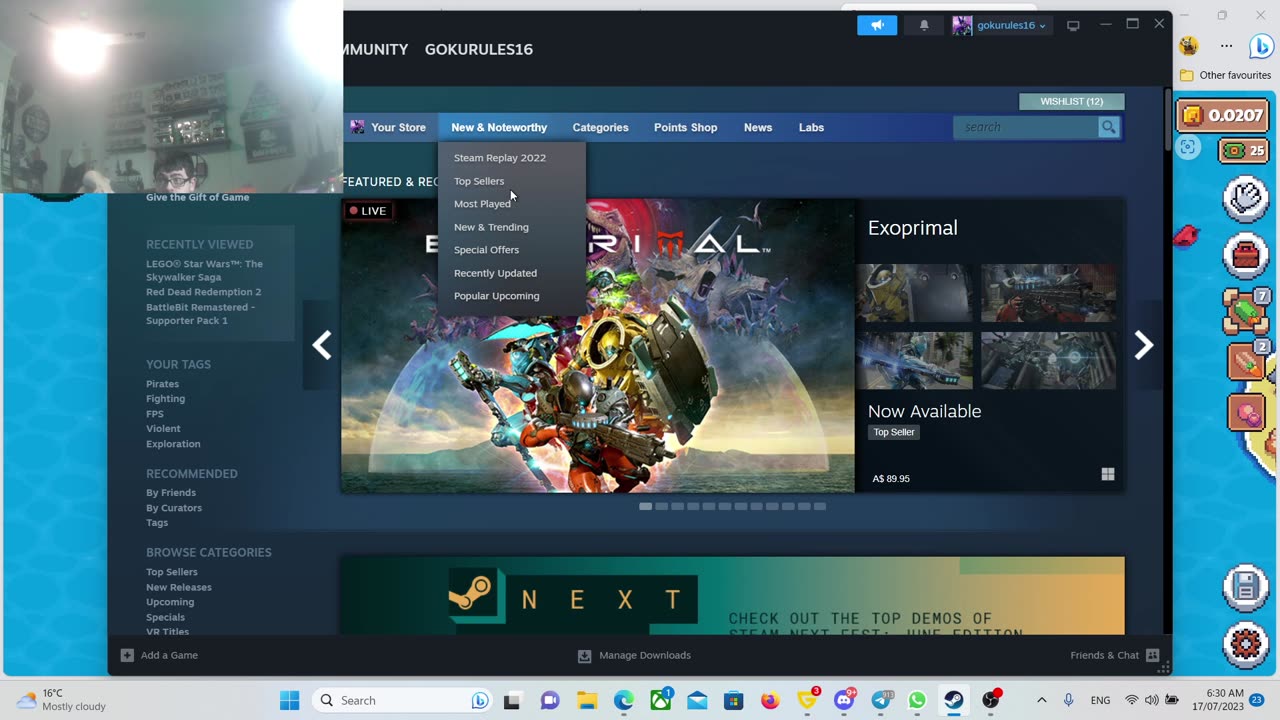Switch Steam to Big Picture mode
This screenshot has width=1280, height=720.
[1073, 25]
